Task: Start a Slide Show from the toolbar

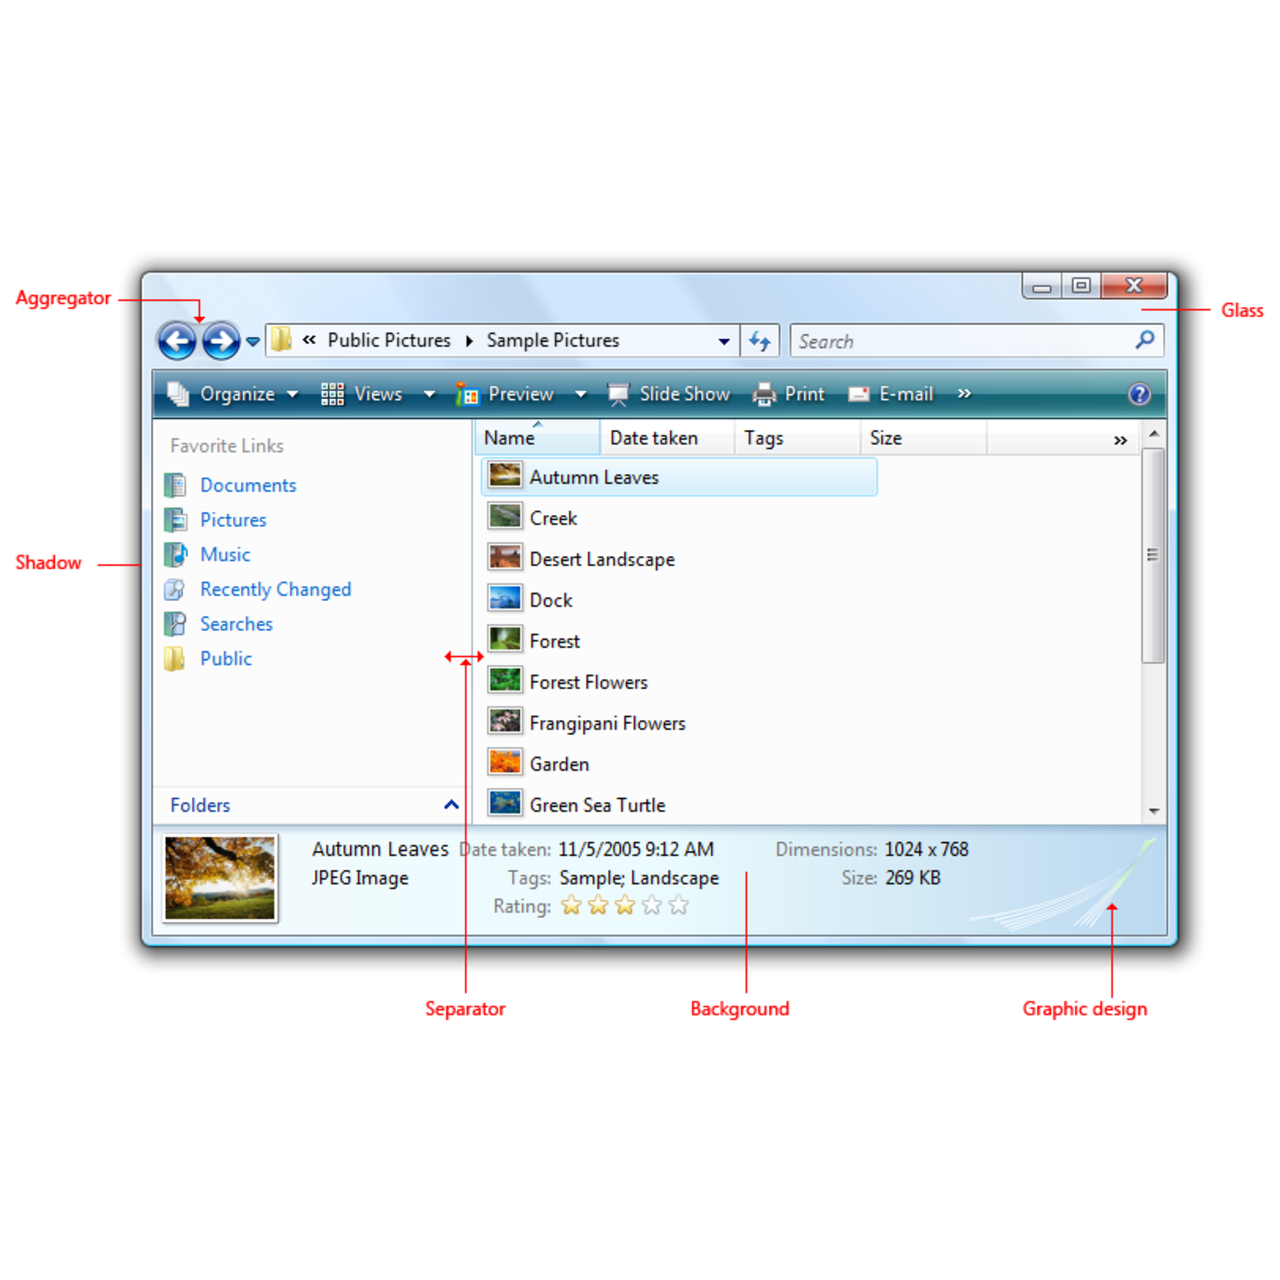Action: (669, 394)
